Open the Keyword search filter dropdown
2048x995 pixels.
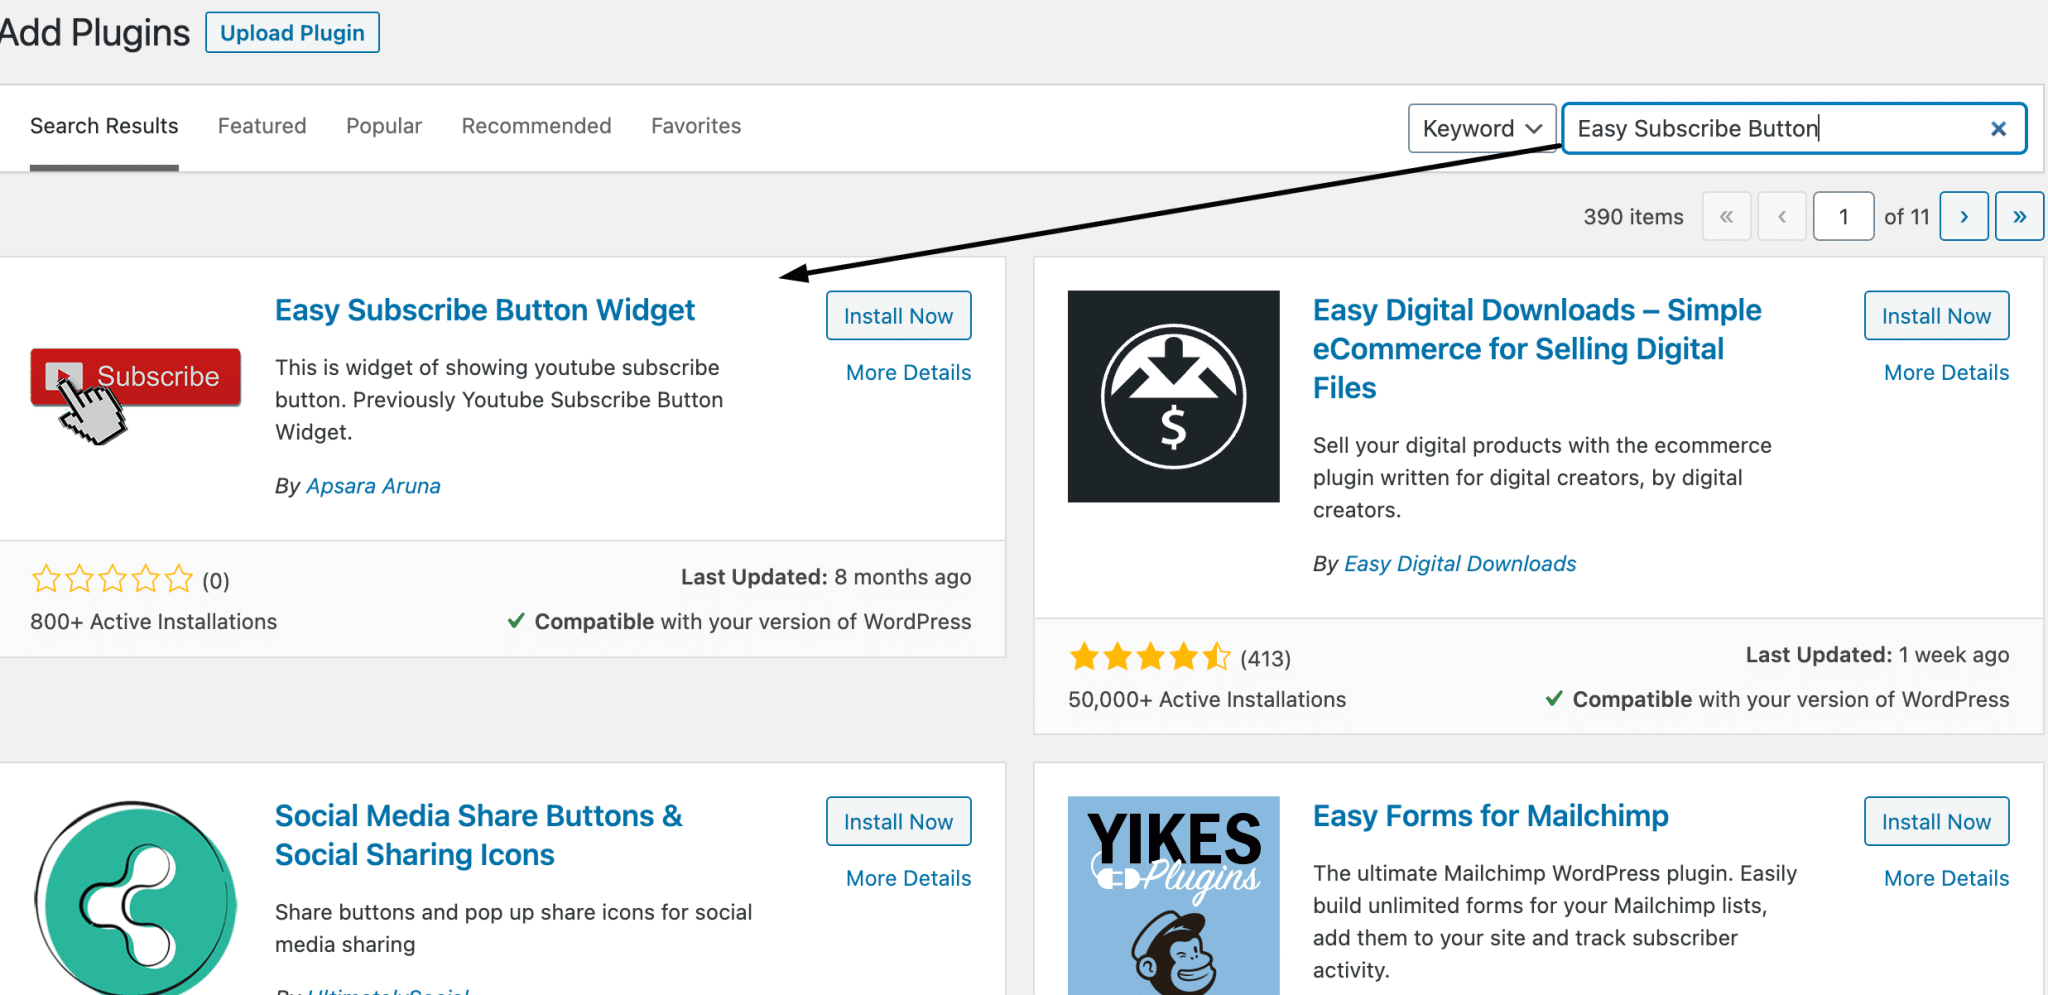point(1481,128)
